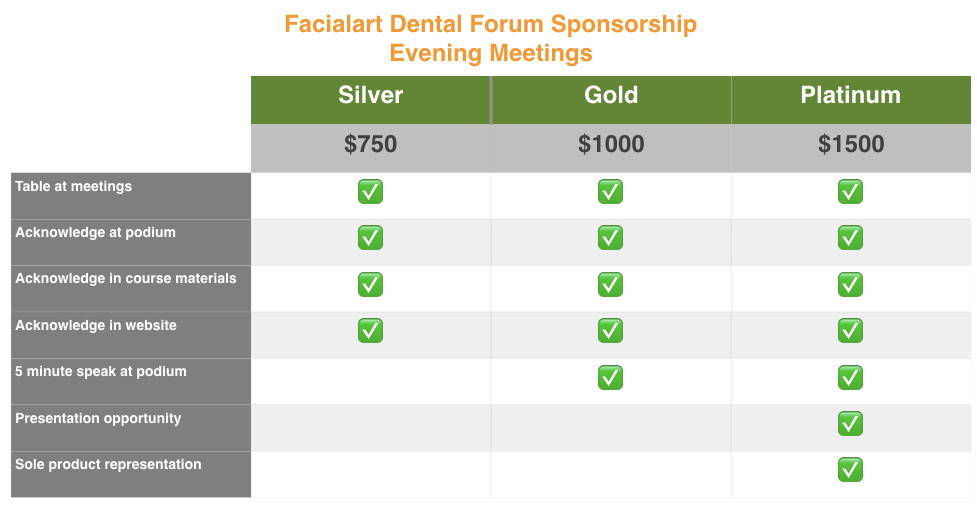Click Gold checkmark for 5 minute speak at podium

610,377
